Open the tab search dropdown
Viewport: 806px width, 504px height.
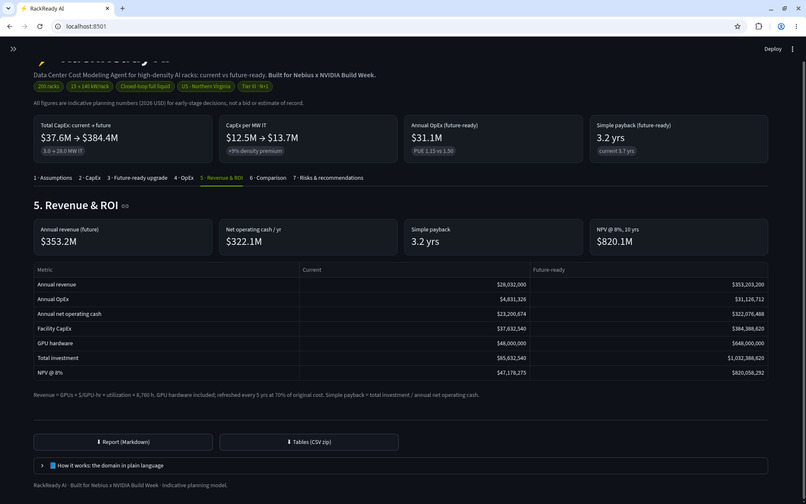[8, 9]
